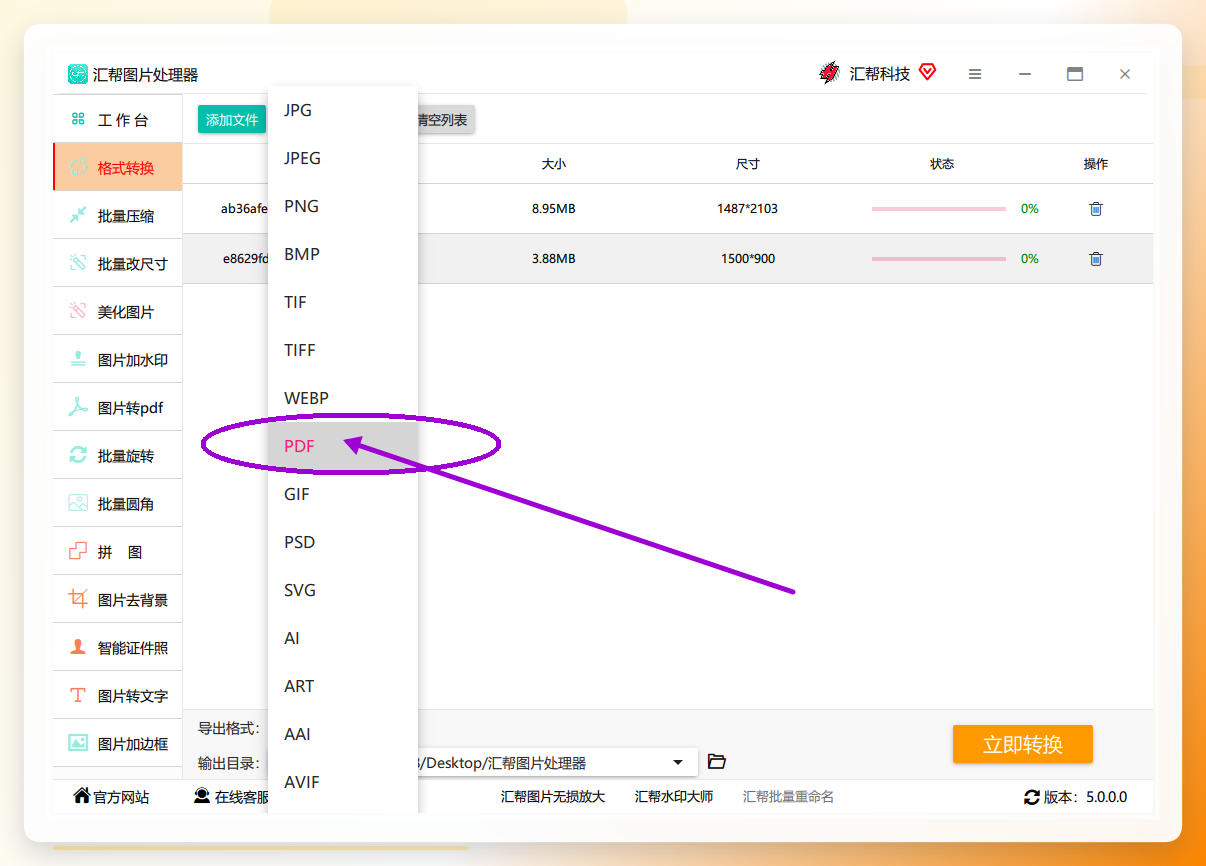Viewport: 1206px width, 866px height.
Task: Choose AAI from the format list
Action: coord(343,734)
